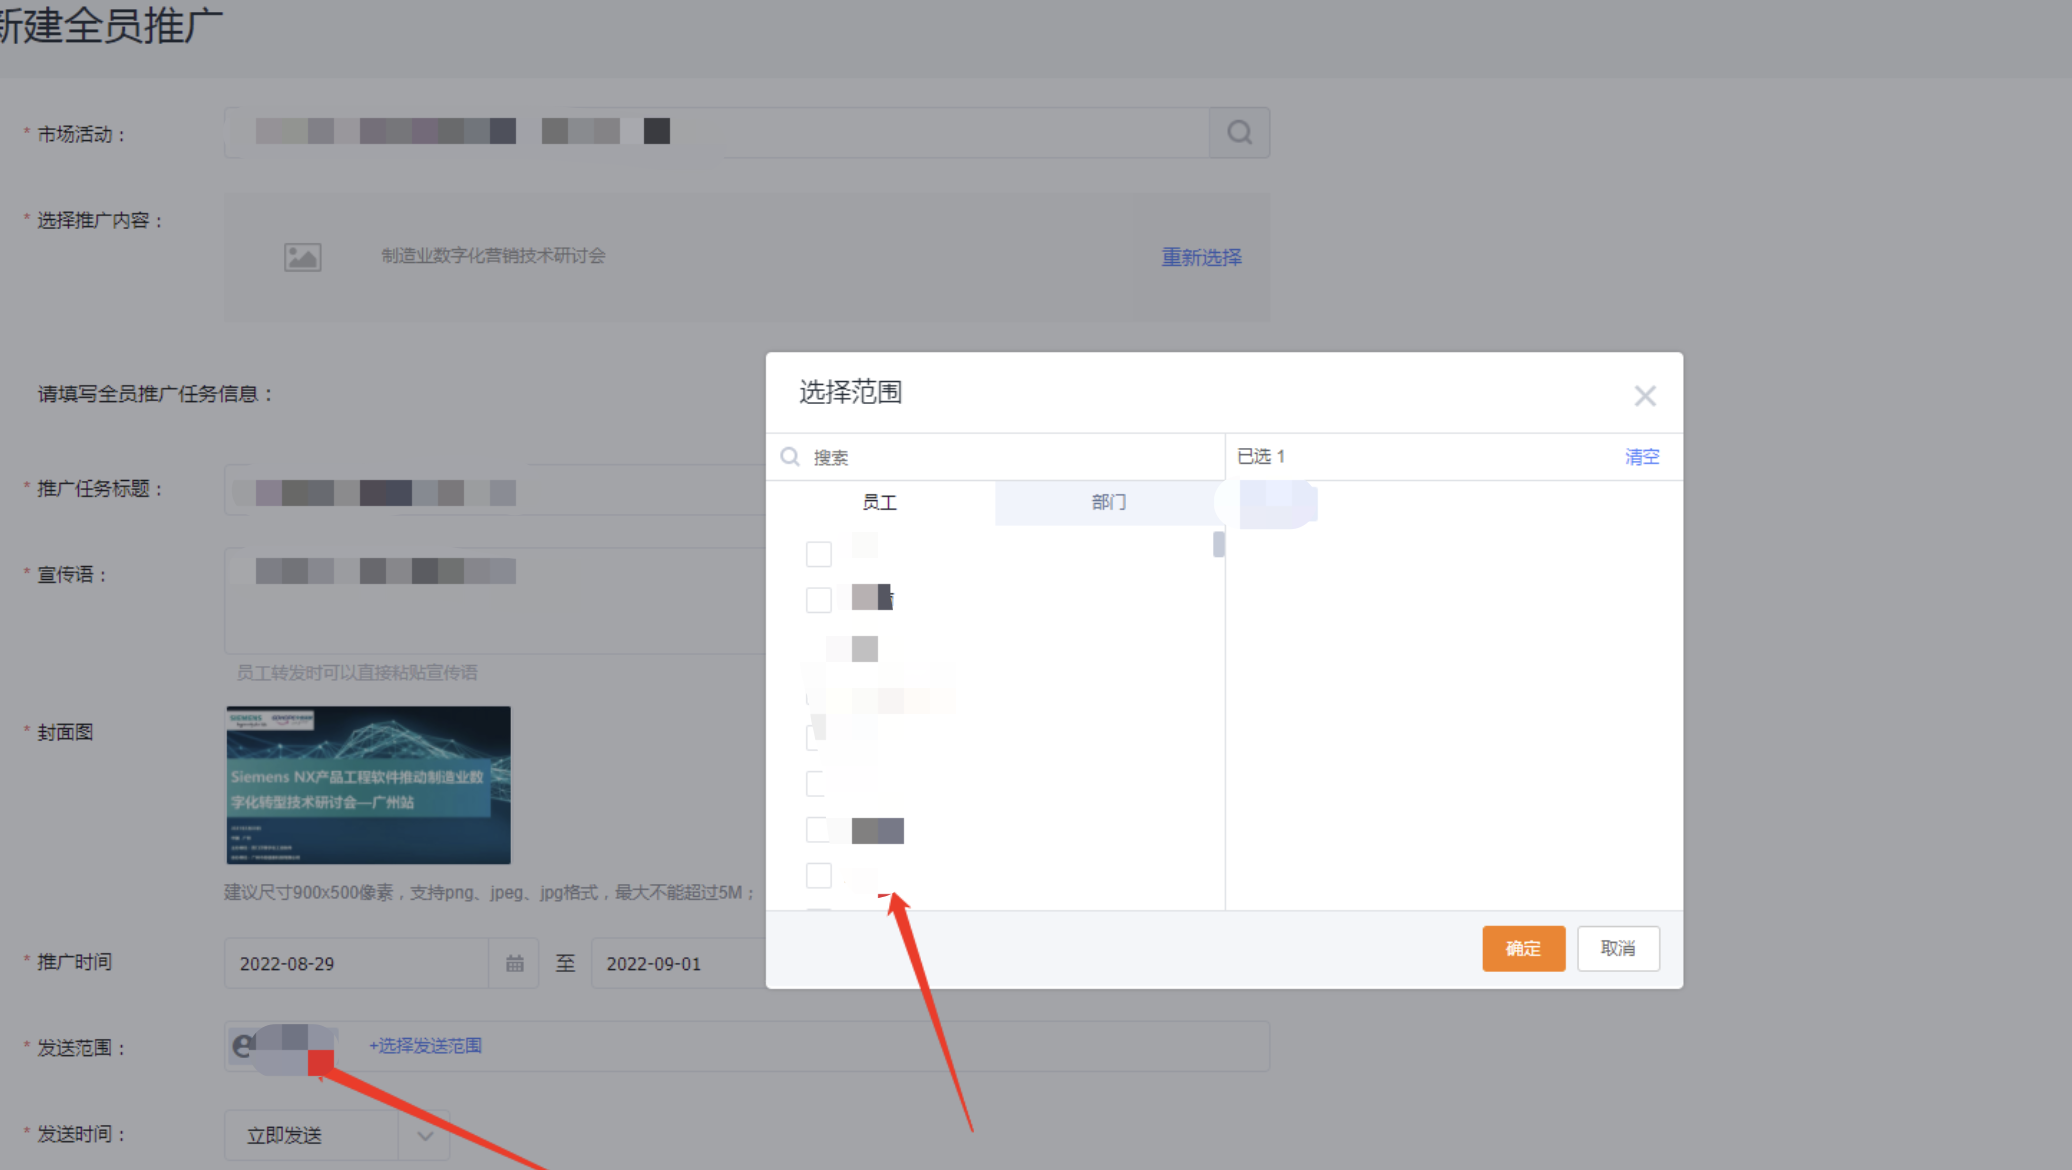Switch to the 部门 tab

tap(1108, 502)
